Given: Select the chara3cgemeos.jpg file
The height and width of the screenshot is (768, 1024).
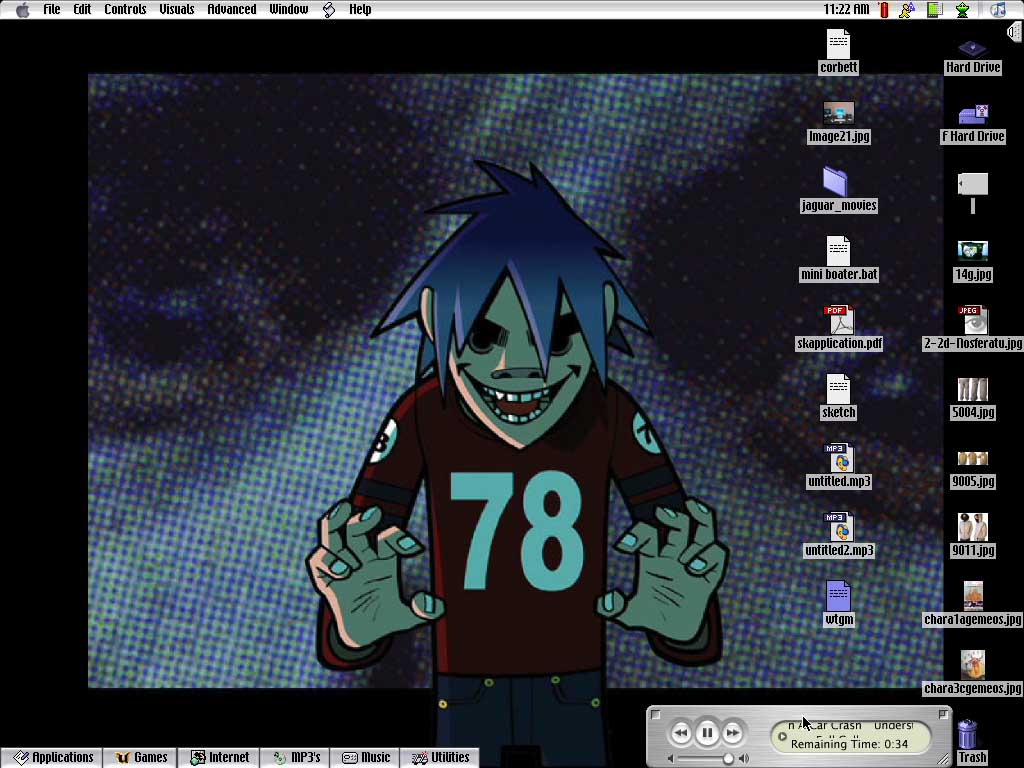Looking at the screenshot, I should 972,665.
